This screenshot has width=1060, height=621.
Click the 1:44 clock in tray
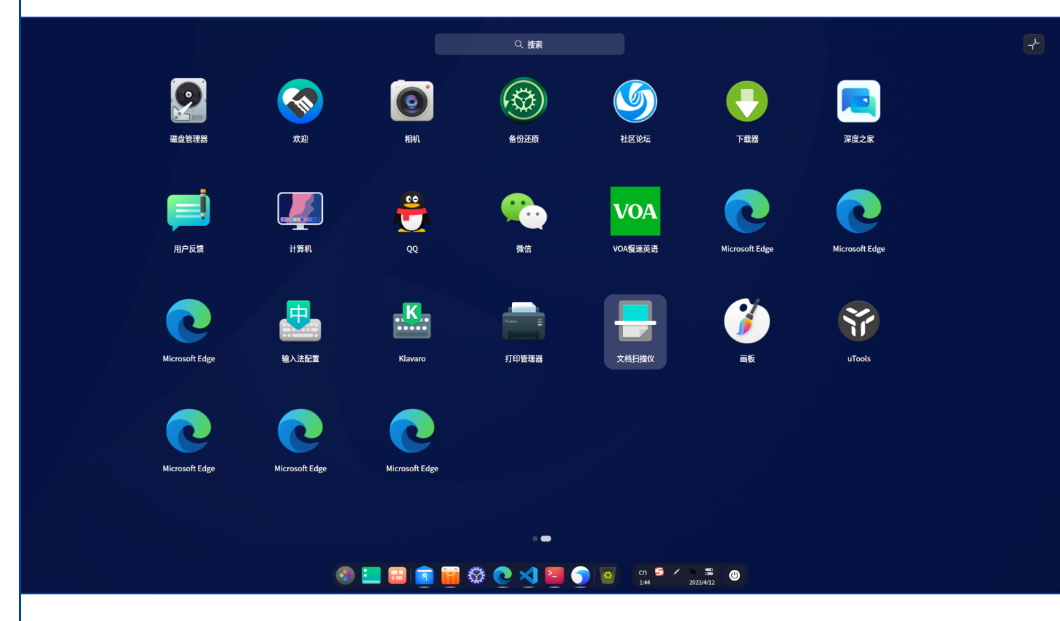[x=644, y=582]
